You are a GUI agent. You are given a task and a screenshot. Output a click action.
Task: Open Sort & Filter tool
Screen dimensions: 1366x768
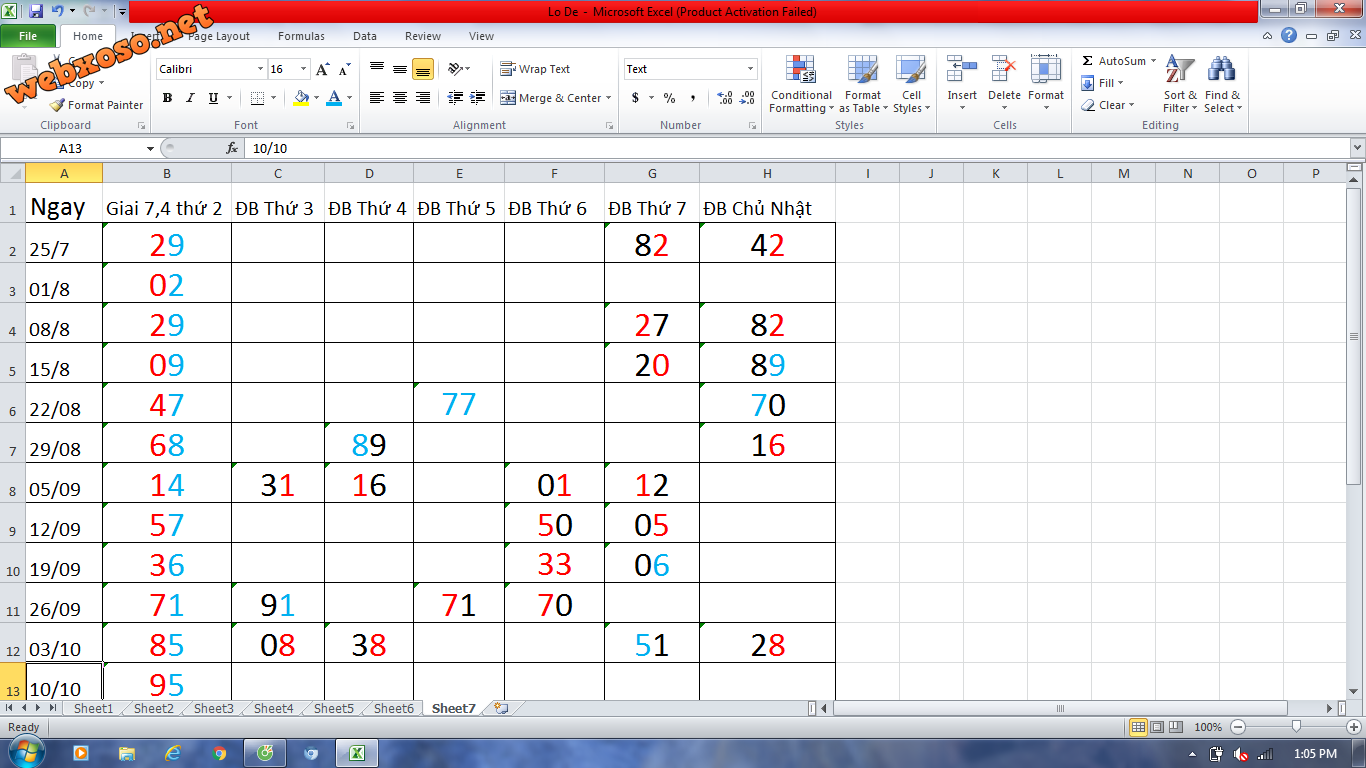1180,84
